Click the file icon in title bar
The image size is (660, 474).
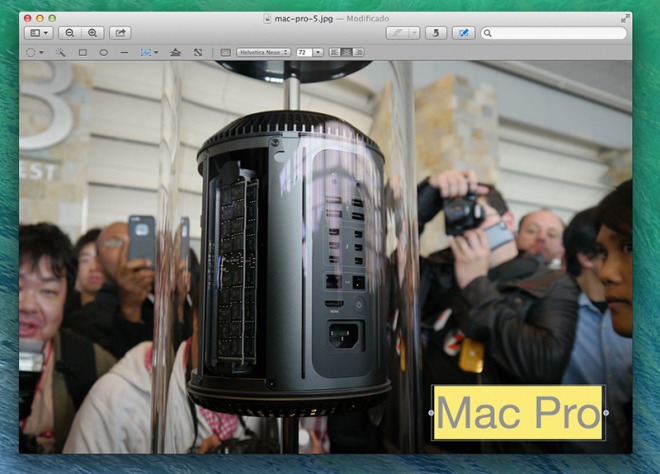click(x=267, y=18)
